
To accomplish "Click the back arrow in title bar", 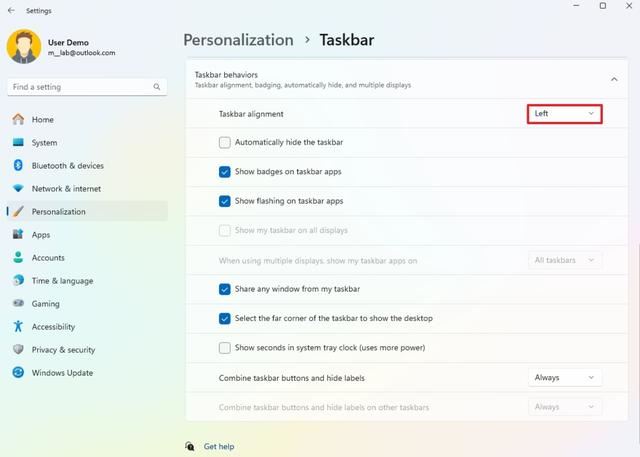I will pos(10,8).
